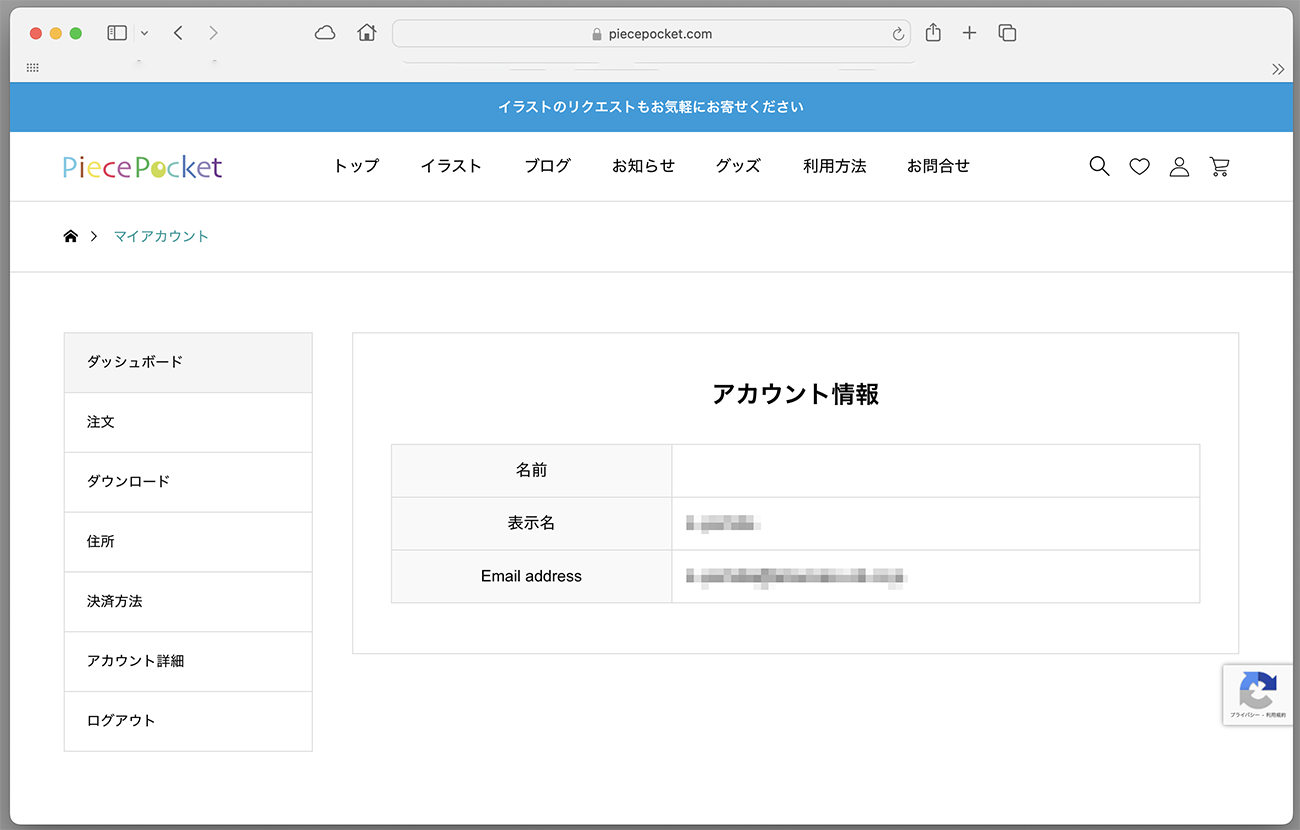This screenshot has width=1300, height=830.
Task: Expand the sidebar dropdown chevron
Action: pyautogui.click(x=144, y=33)
